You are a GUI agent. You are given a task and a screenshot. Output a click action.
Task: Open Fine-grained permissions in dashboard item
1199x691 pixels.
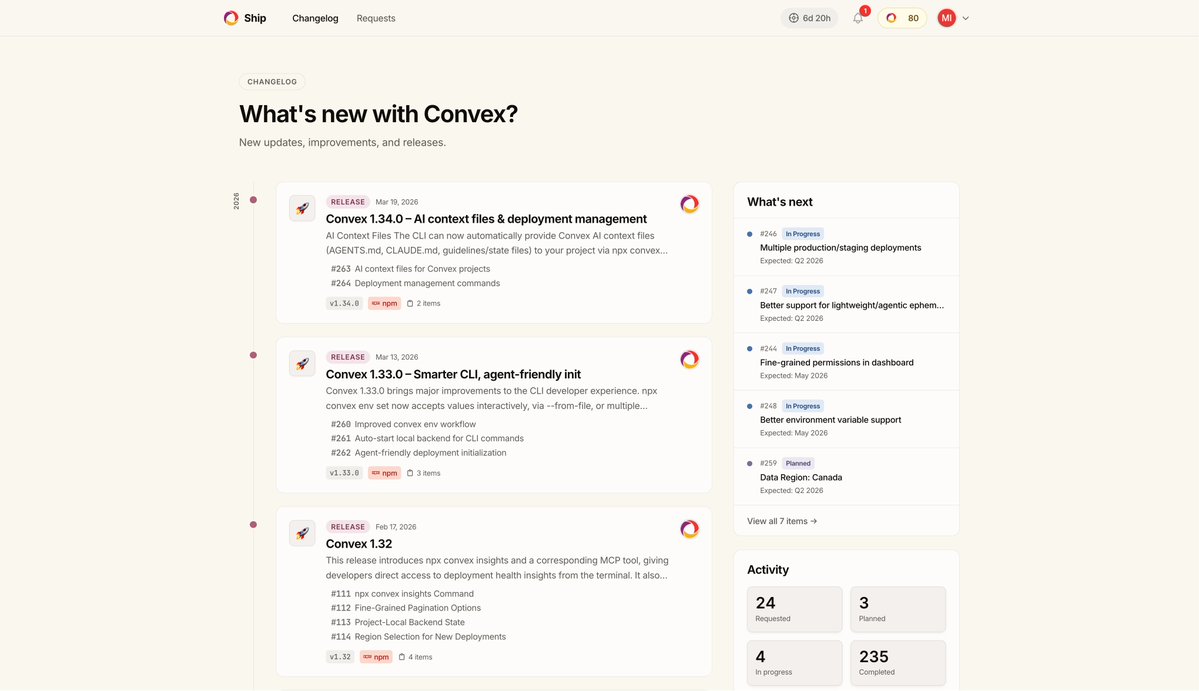coord(837,362)
